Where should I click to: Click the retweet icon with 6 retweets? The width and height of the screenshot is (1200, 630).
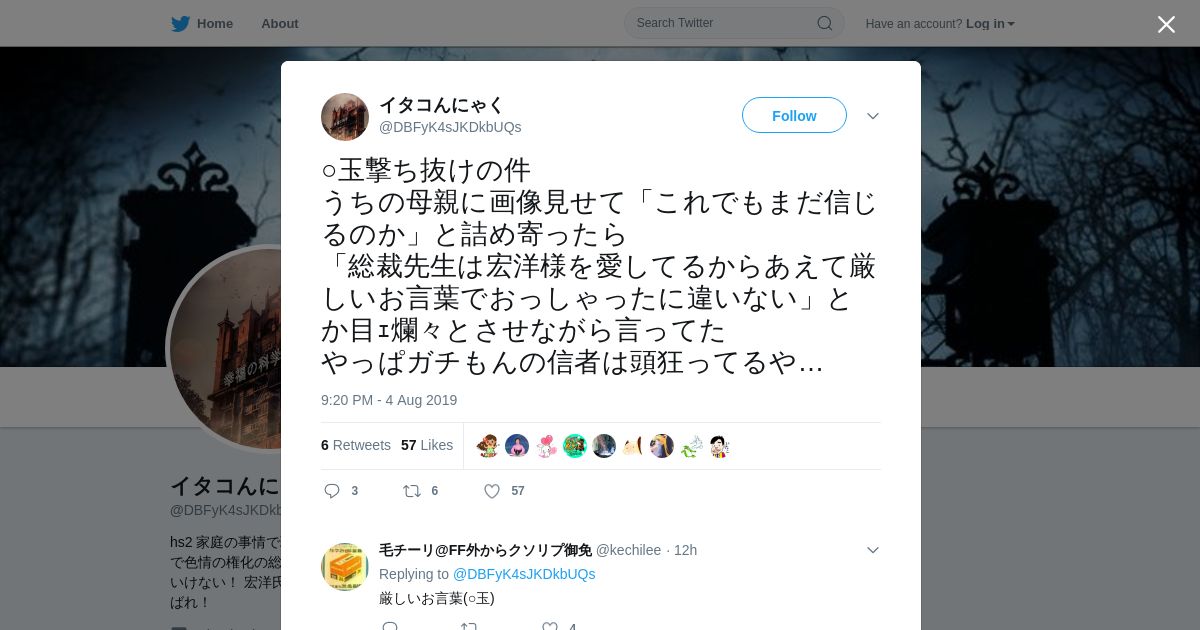click(411, 491)
